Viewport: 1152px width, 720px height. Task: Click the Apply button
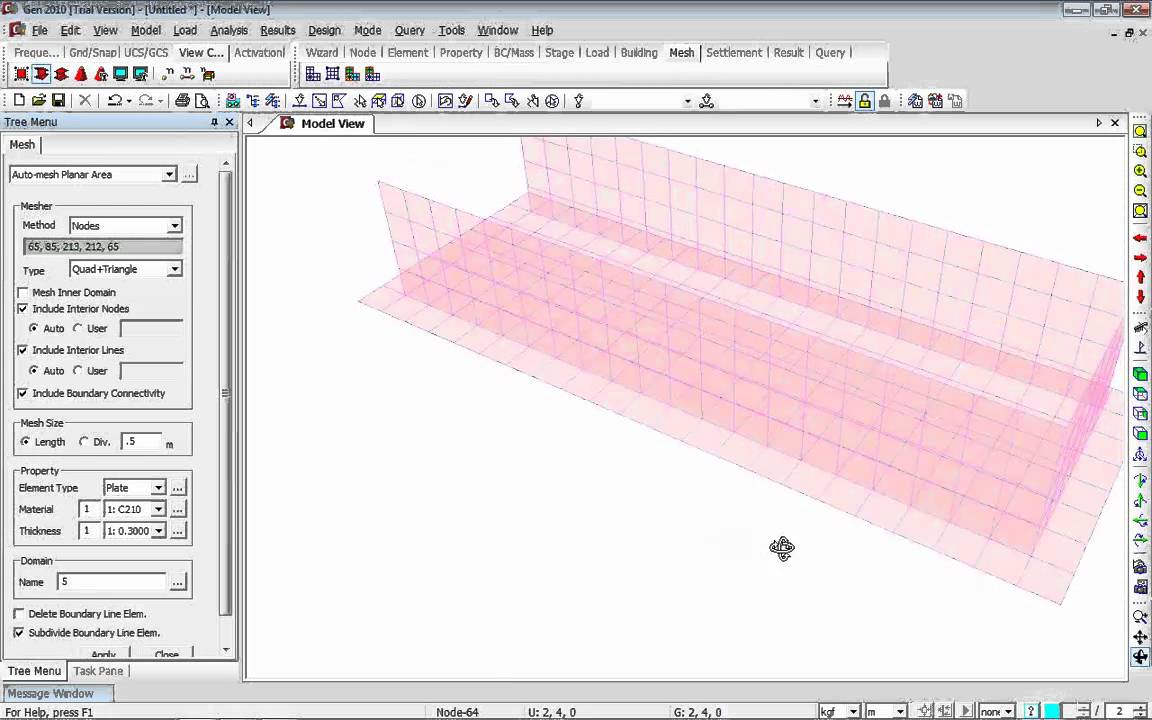(104, 652)
